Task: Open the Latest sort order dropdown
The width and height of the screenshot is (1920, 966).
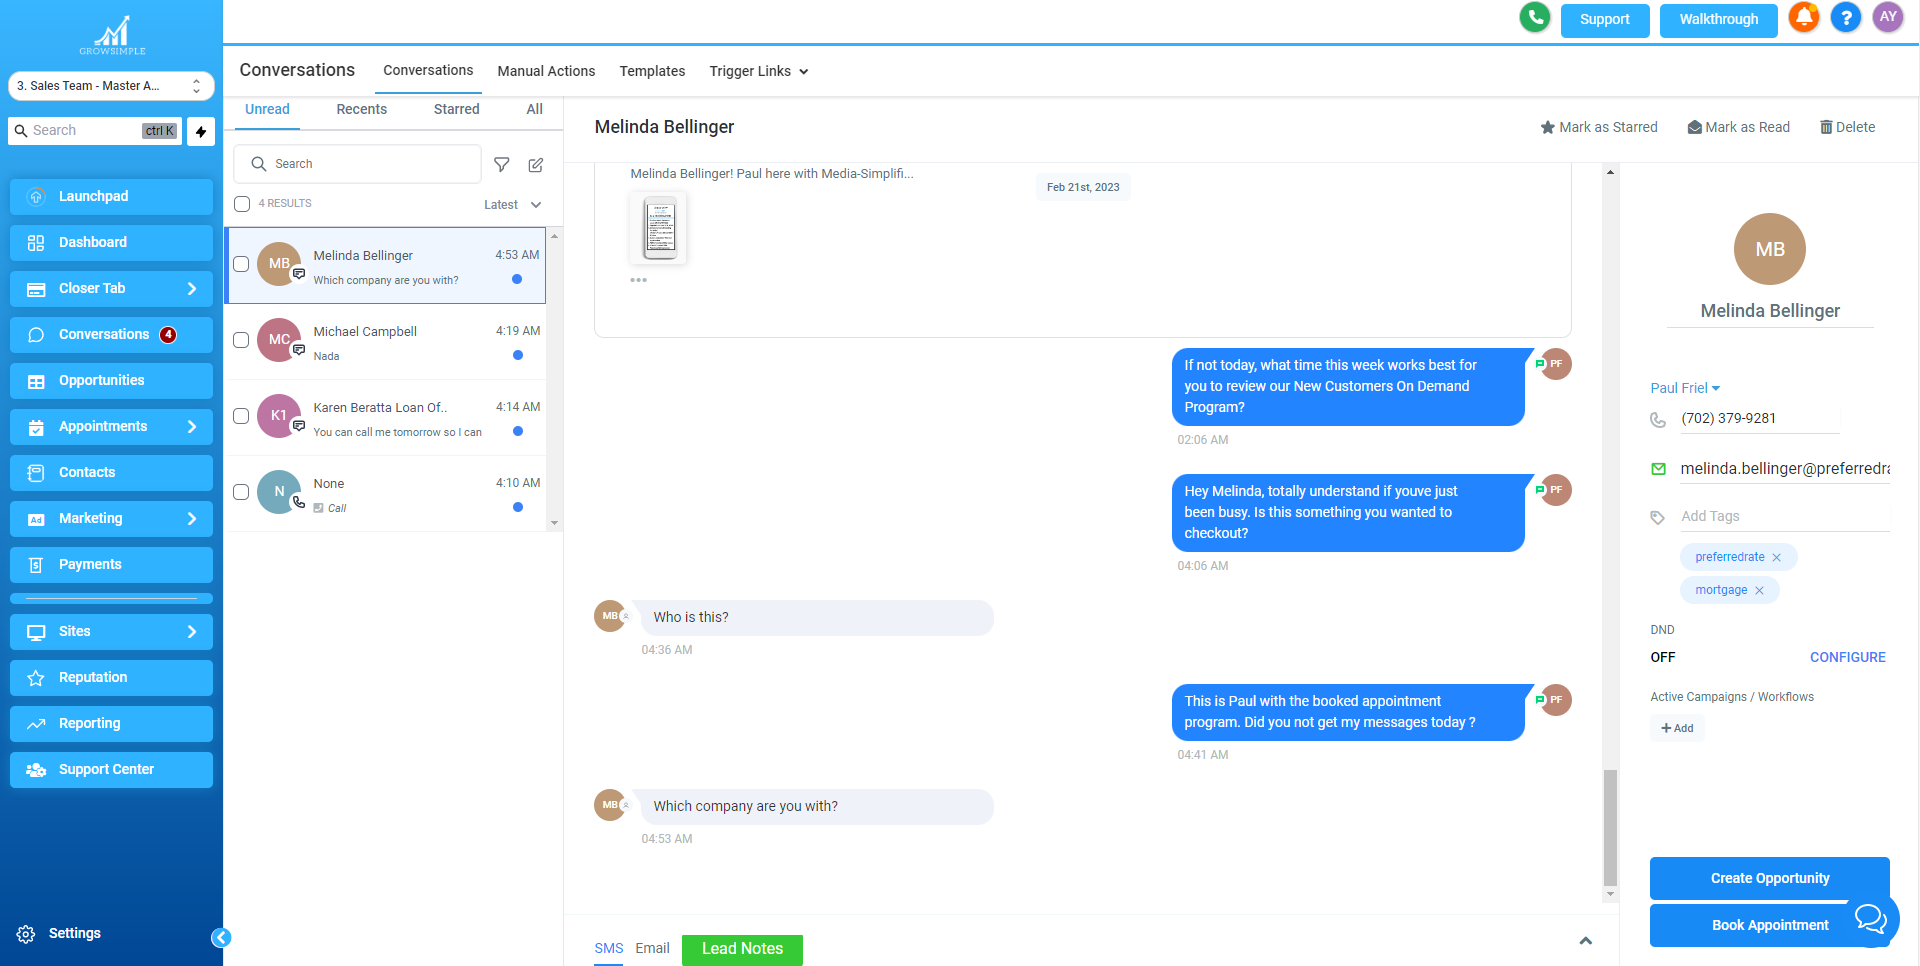Action: pyautogui.click(x=512, y=205)
